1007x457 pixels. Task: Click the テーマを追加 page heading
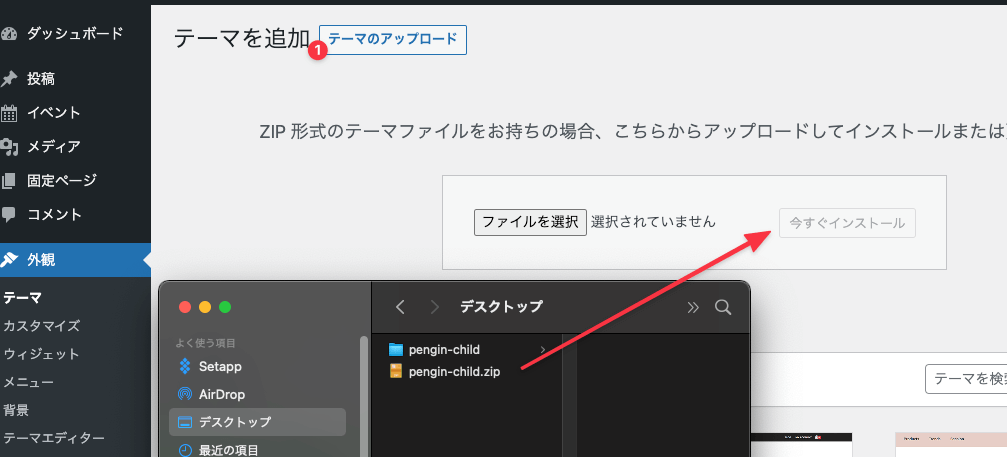(x=242, y=39)
